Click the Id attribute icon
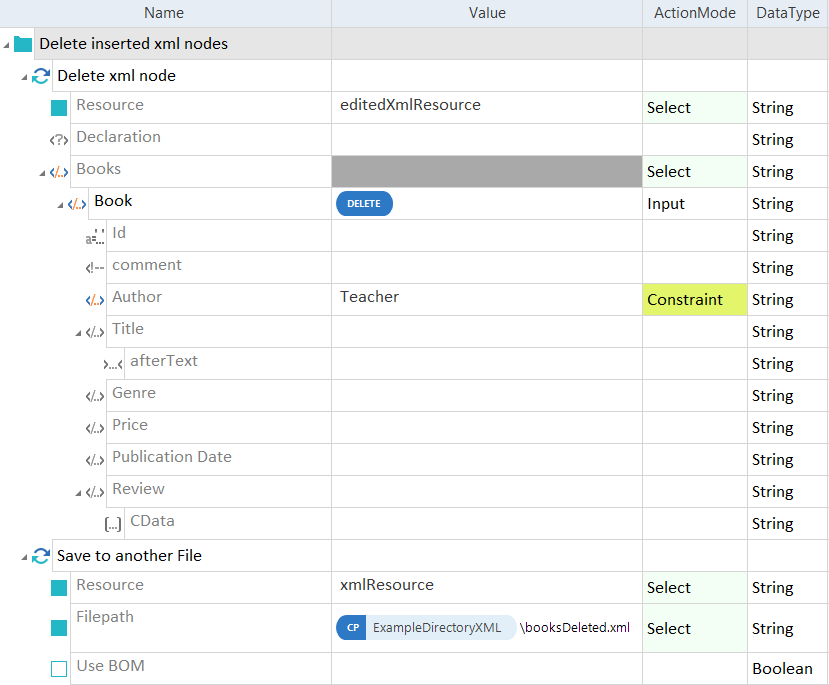829x685 pixels. point(95,236)
